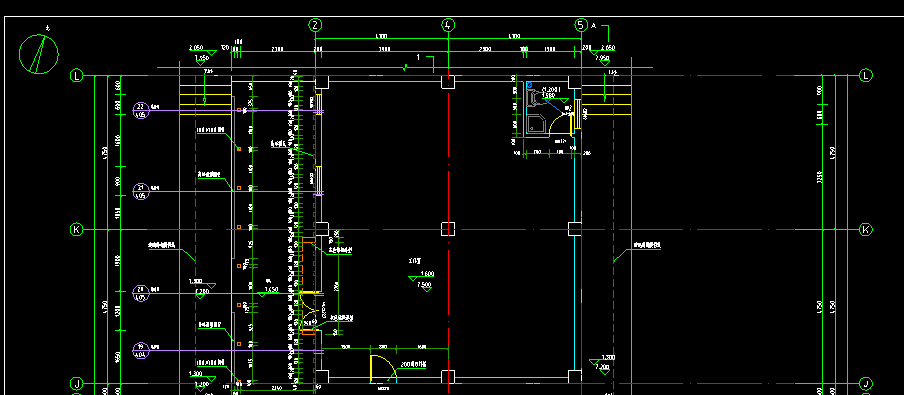The height and width of the screenshot is (395, 904).
Task: Select purple detail callout bubble 22
Action: (x=141, y=110)
